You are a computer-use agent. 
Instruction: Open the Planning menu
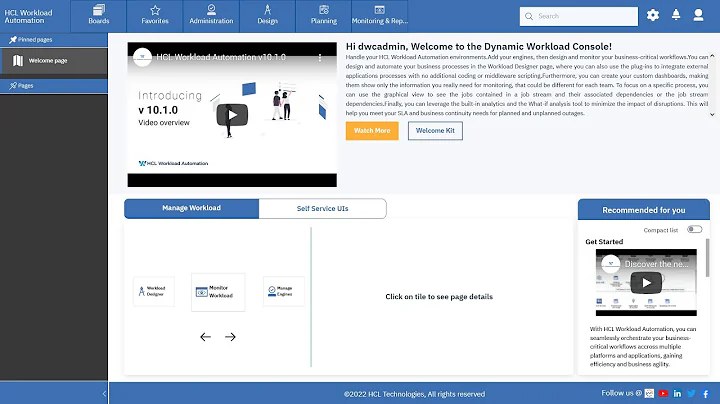point(324,16)
